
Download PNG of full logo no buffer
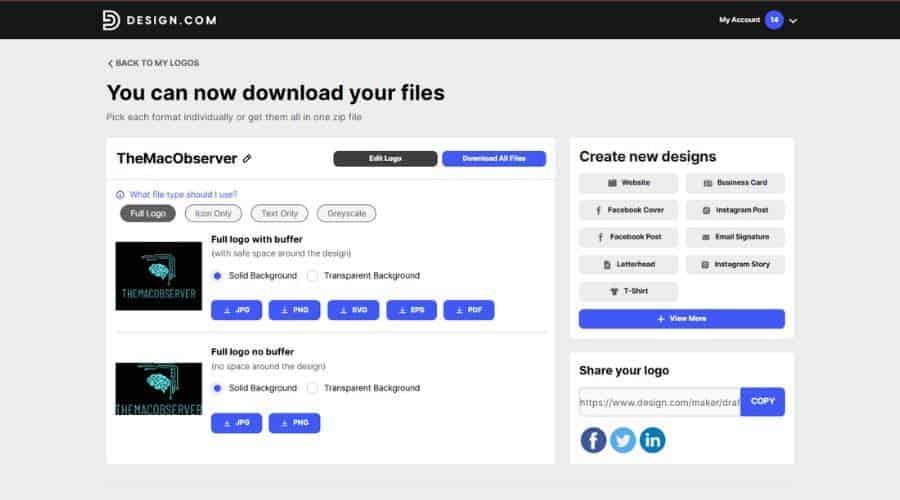(x=294, y=423)
